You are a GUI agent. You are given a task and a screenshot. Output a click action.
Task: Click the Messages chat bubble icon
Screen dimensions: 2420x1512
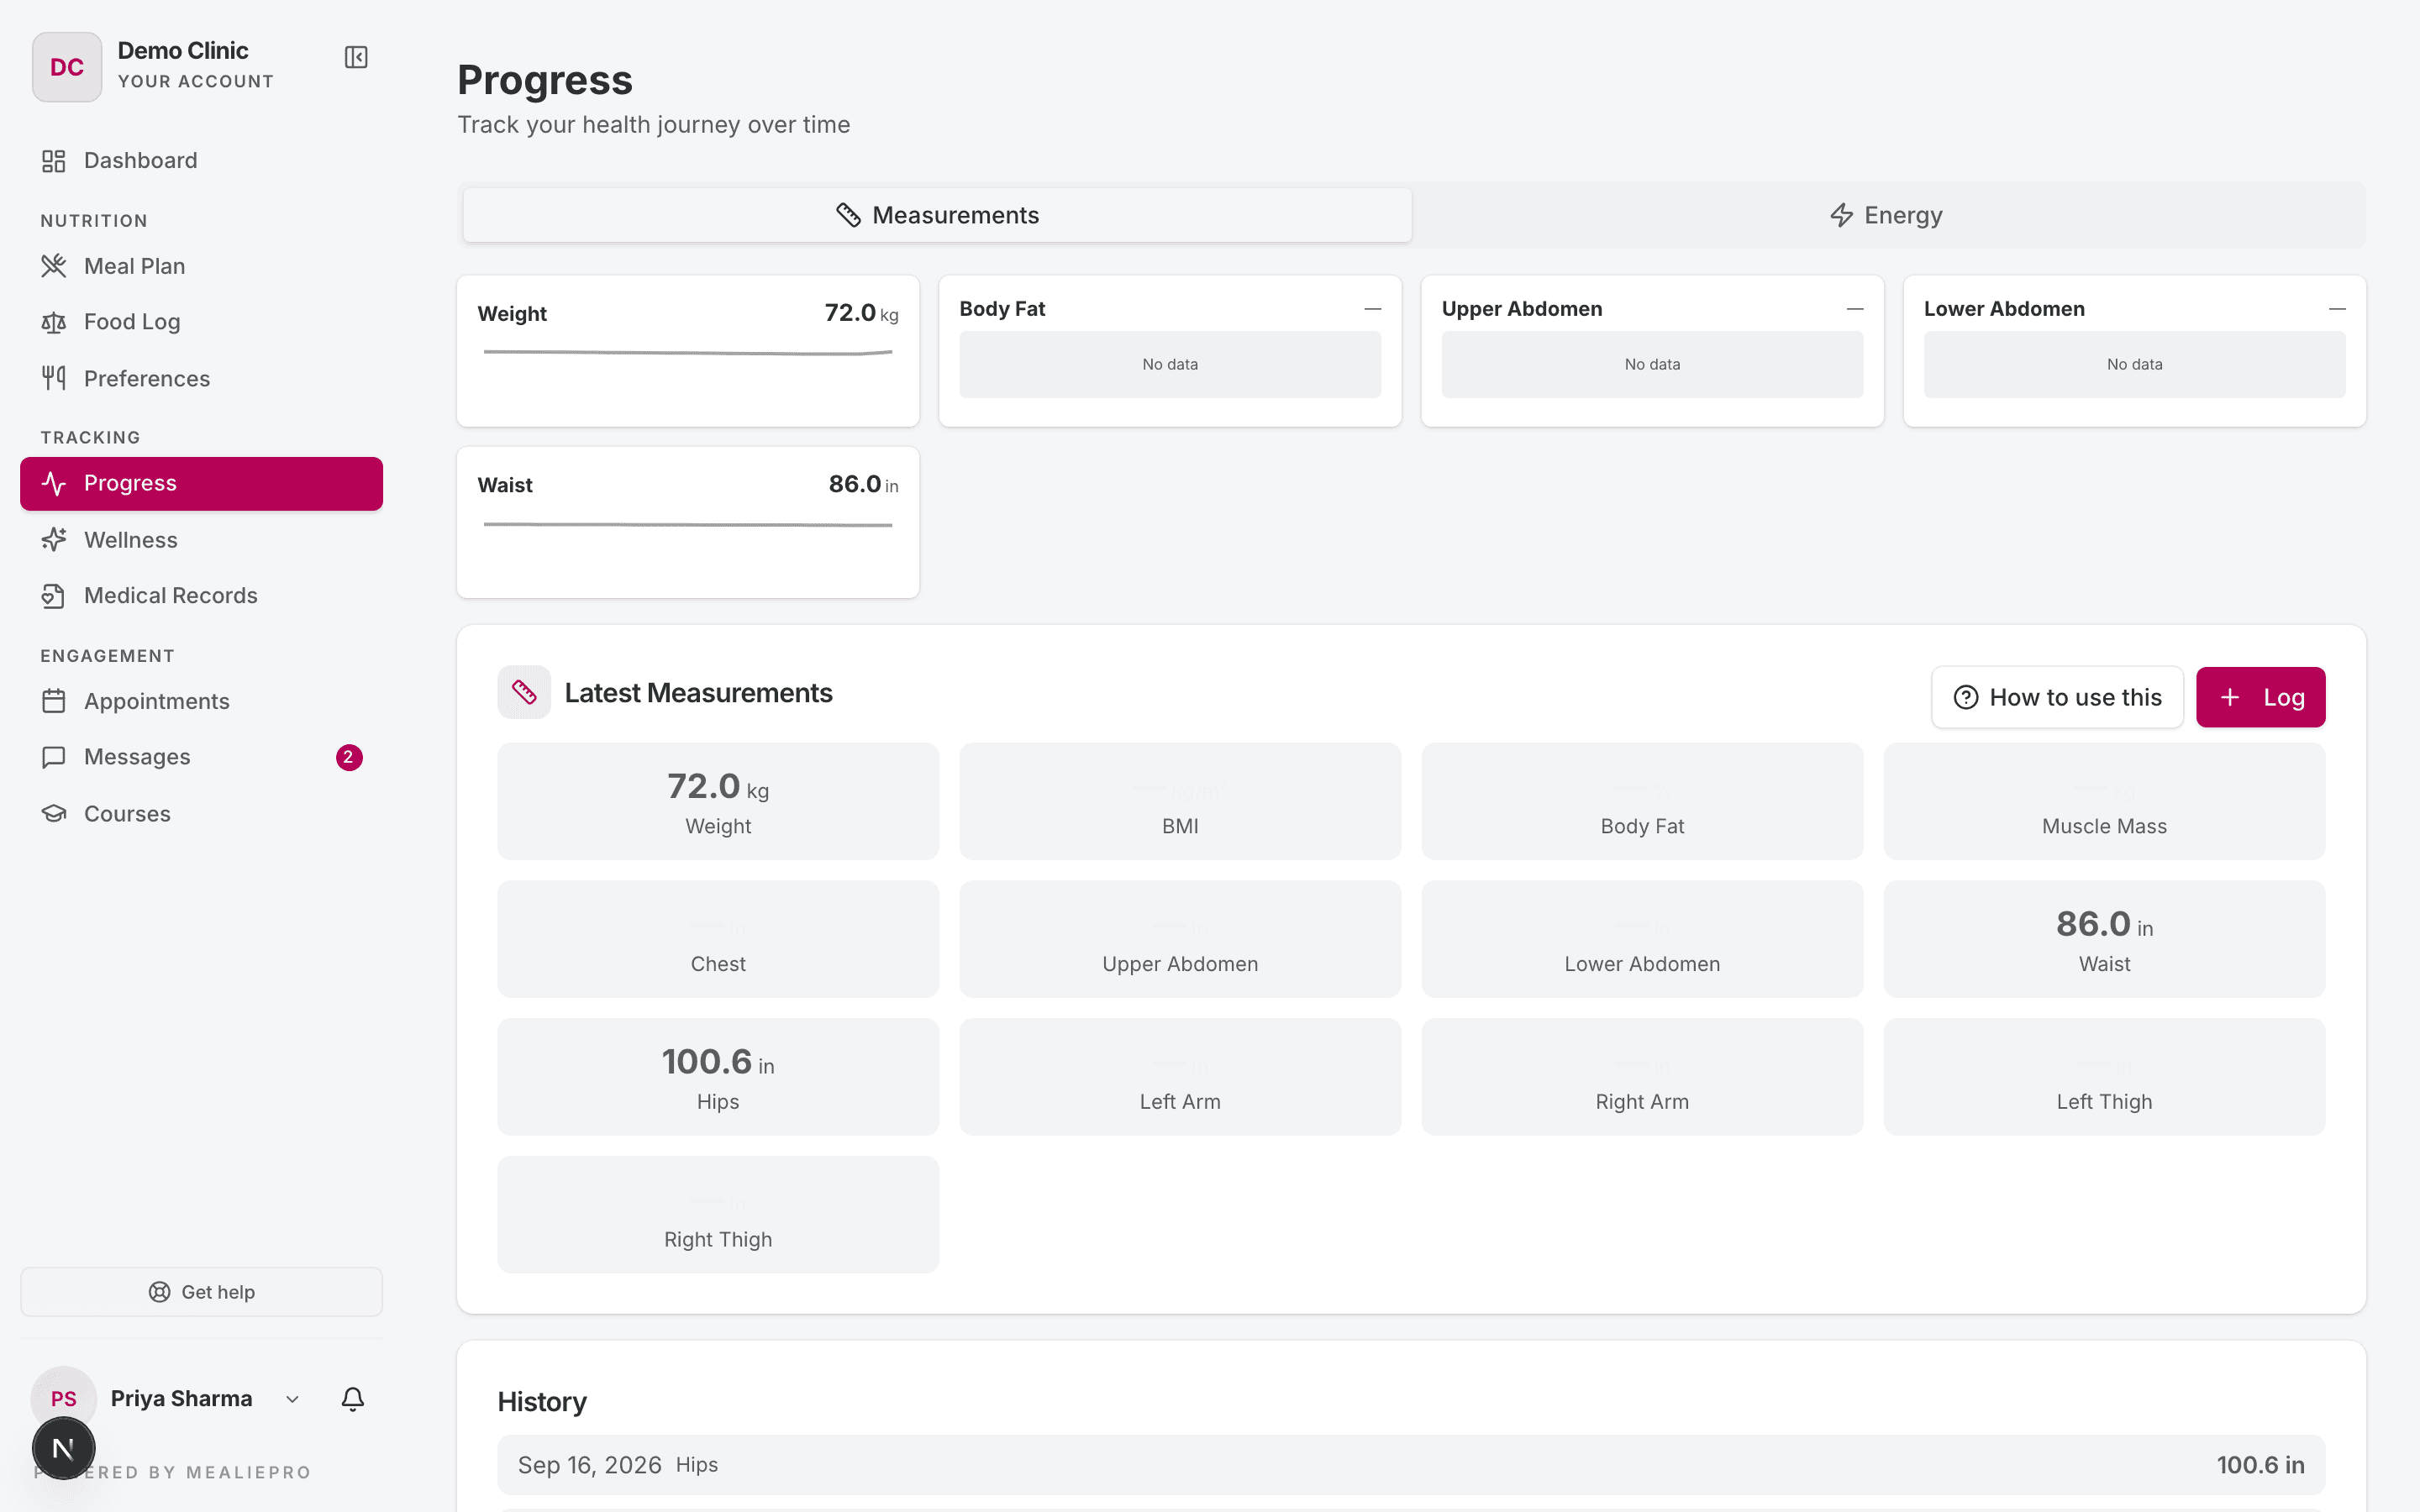pyautogui.click(x=54, y=757)
